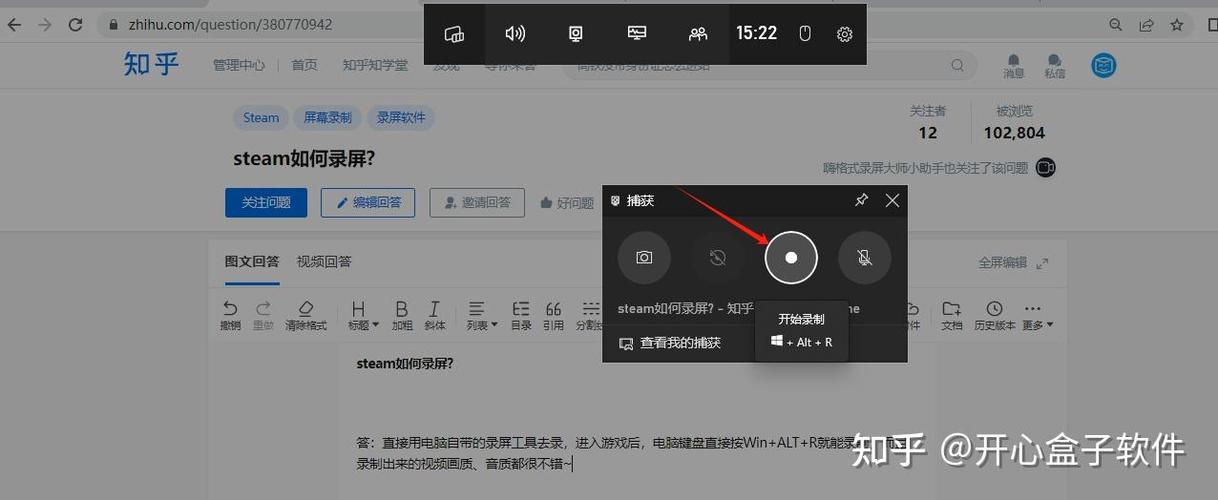Screen dimensions: 1218x500
Task: Click the 邀请回答 button
Action: click(477, 202)
